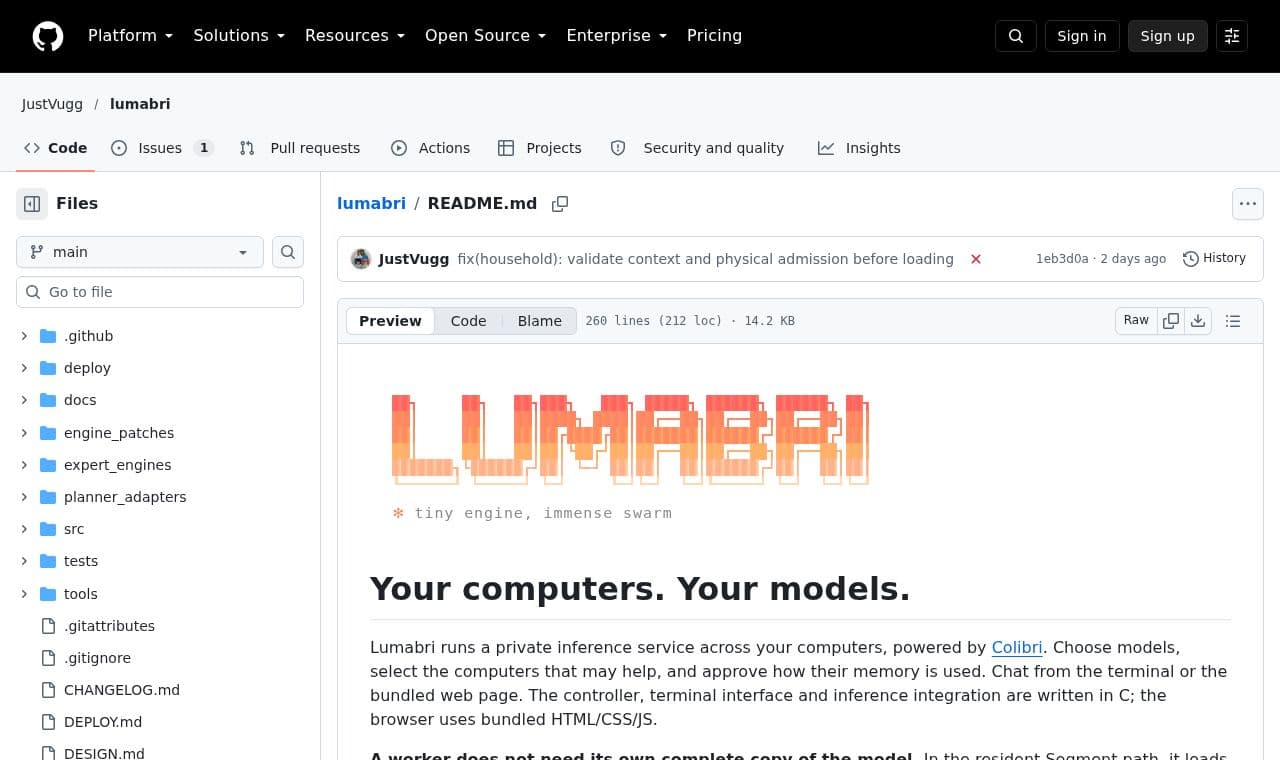Screen dimensions: 1280x760
Task: Open the Issues tab
Action: pyautogui.click(x=162, y=148)
